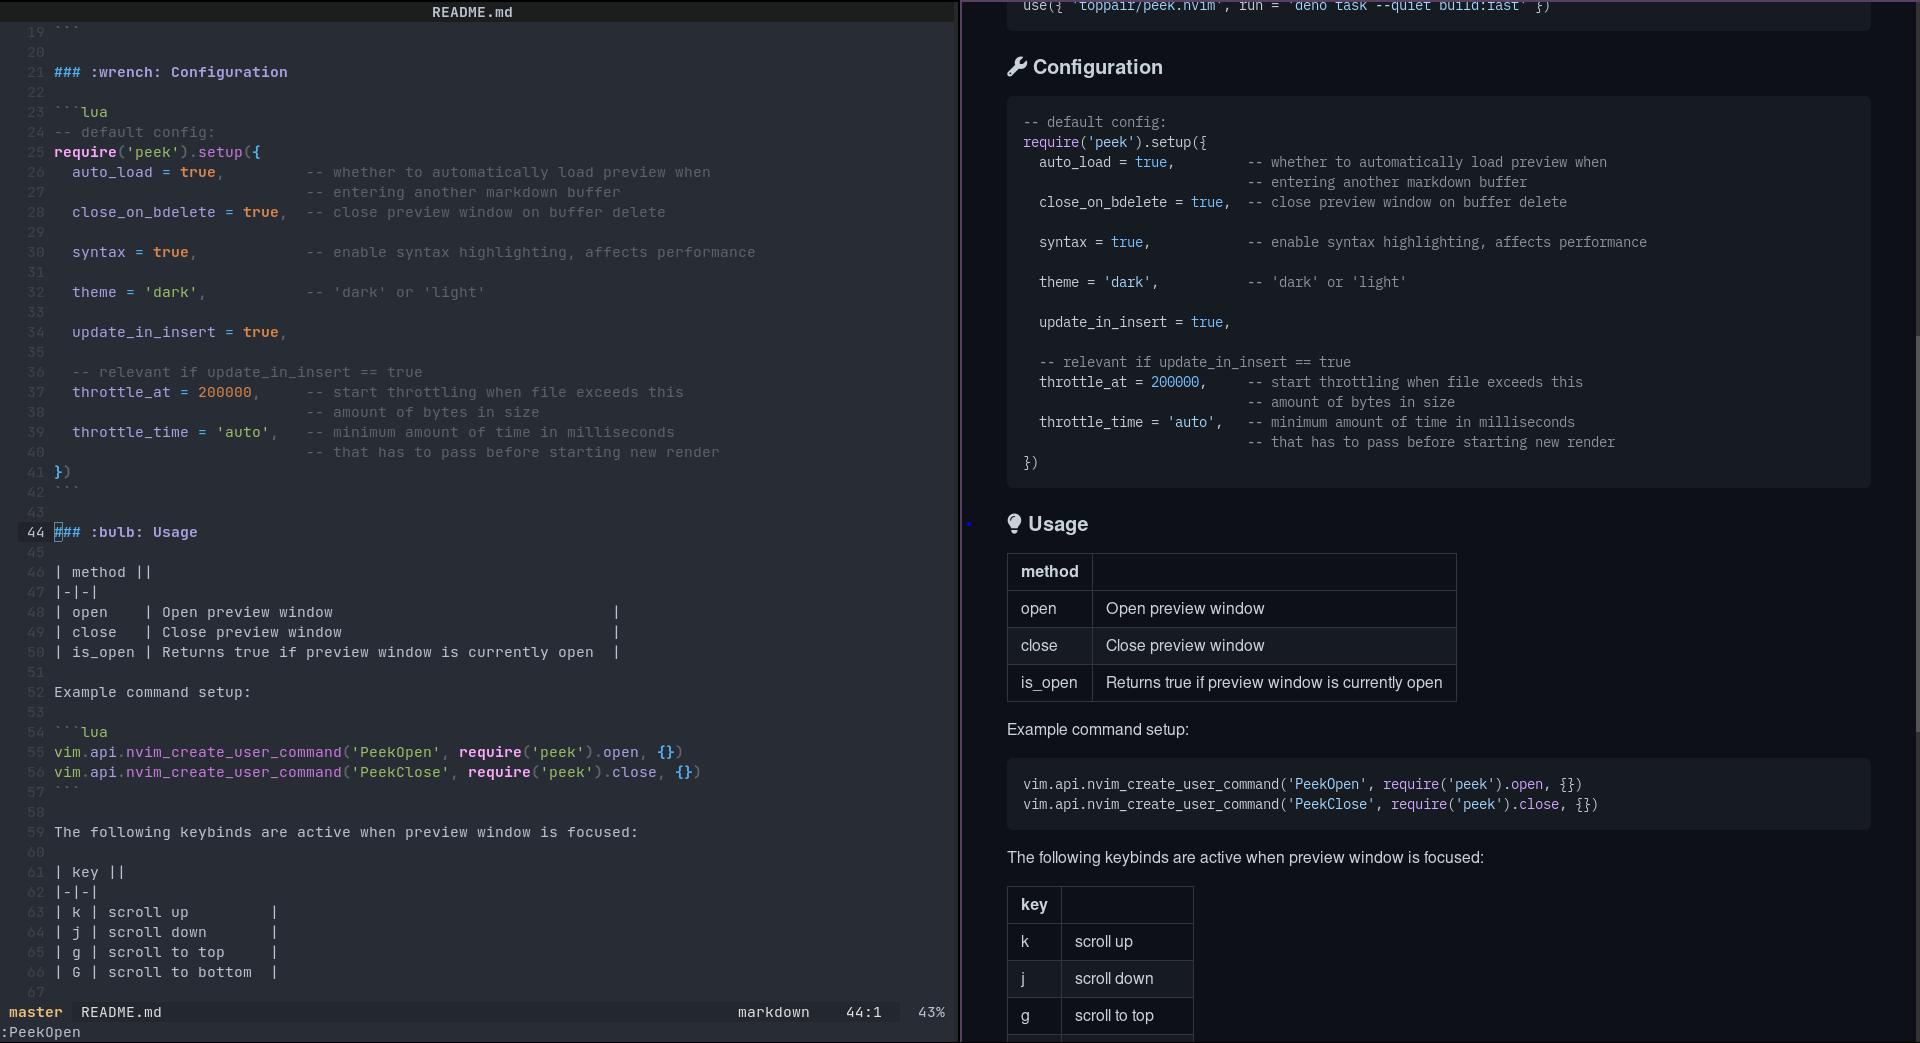The width and height of the screenshot is (1920, 1043).
Task: Click the 'key' table header in preview
Action: pos(1034,905)
